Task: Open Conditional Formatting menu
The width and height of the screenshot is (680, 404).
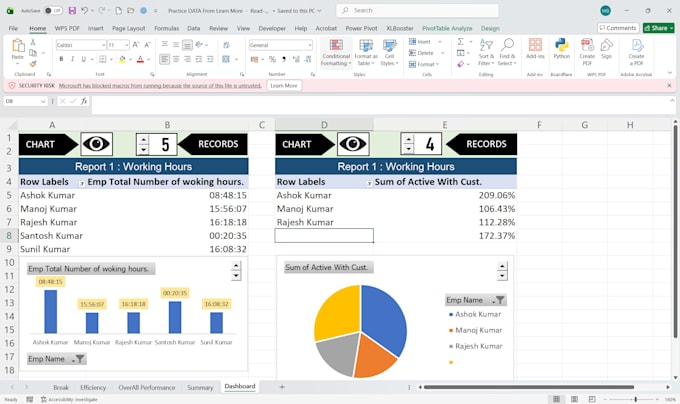Action: (336, 53)
